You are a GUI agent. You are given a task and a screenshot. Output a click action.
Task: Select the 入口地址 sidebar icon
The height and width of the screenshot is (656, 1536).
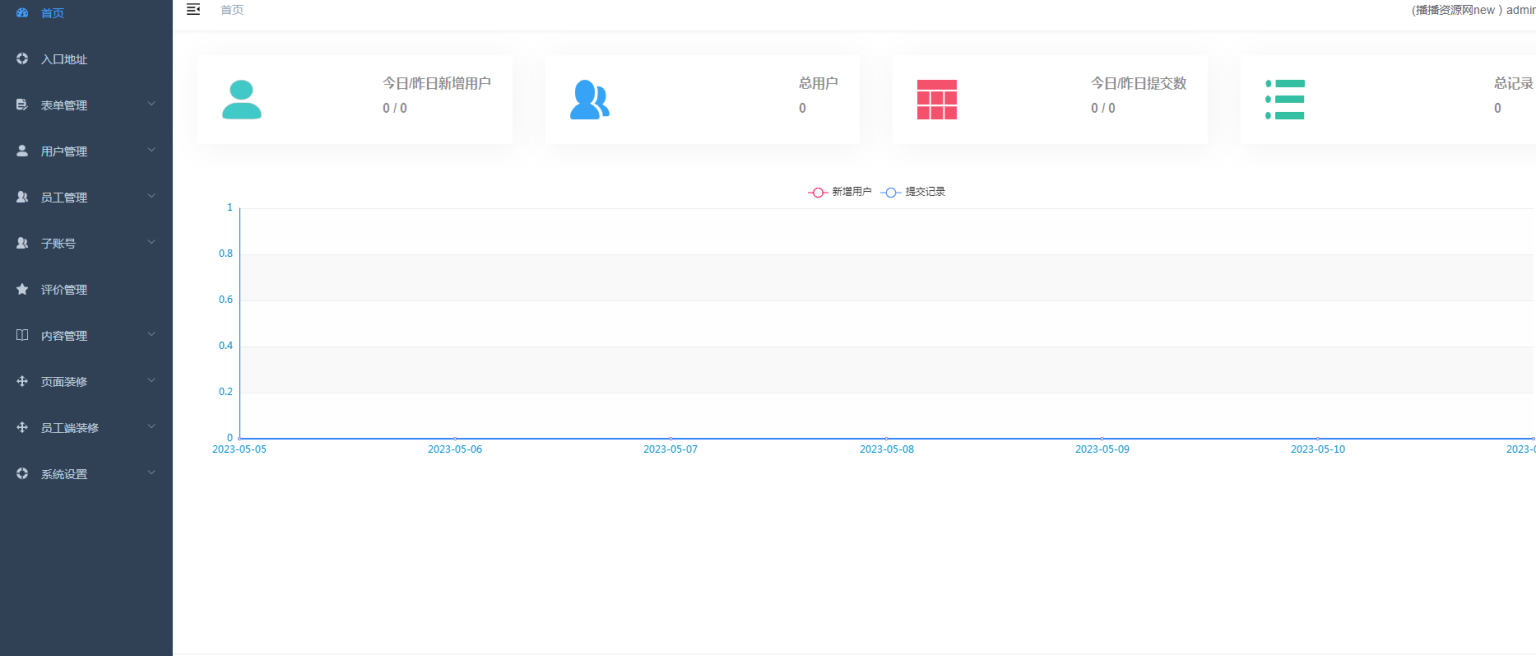(x=21, y=58)
